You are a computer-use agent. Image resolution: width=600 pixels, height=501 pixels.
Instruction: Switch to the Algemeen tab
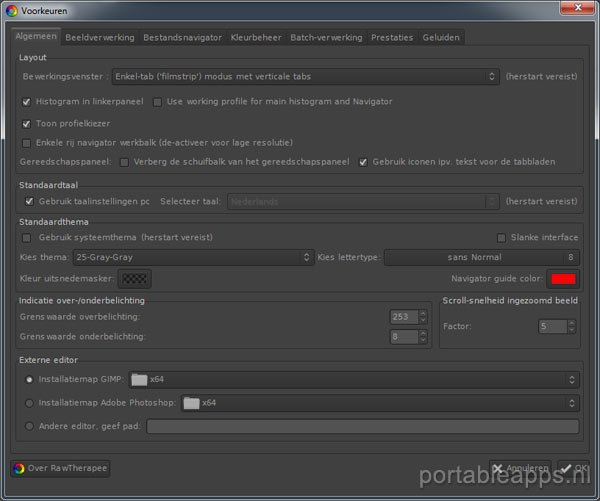(36, 36)
